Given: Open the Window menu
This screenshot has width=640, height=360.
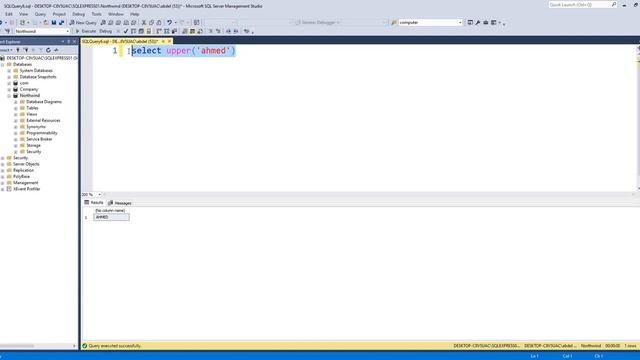Looking at the screenshot, I should pos(116,14).
